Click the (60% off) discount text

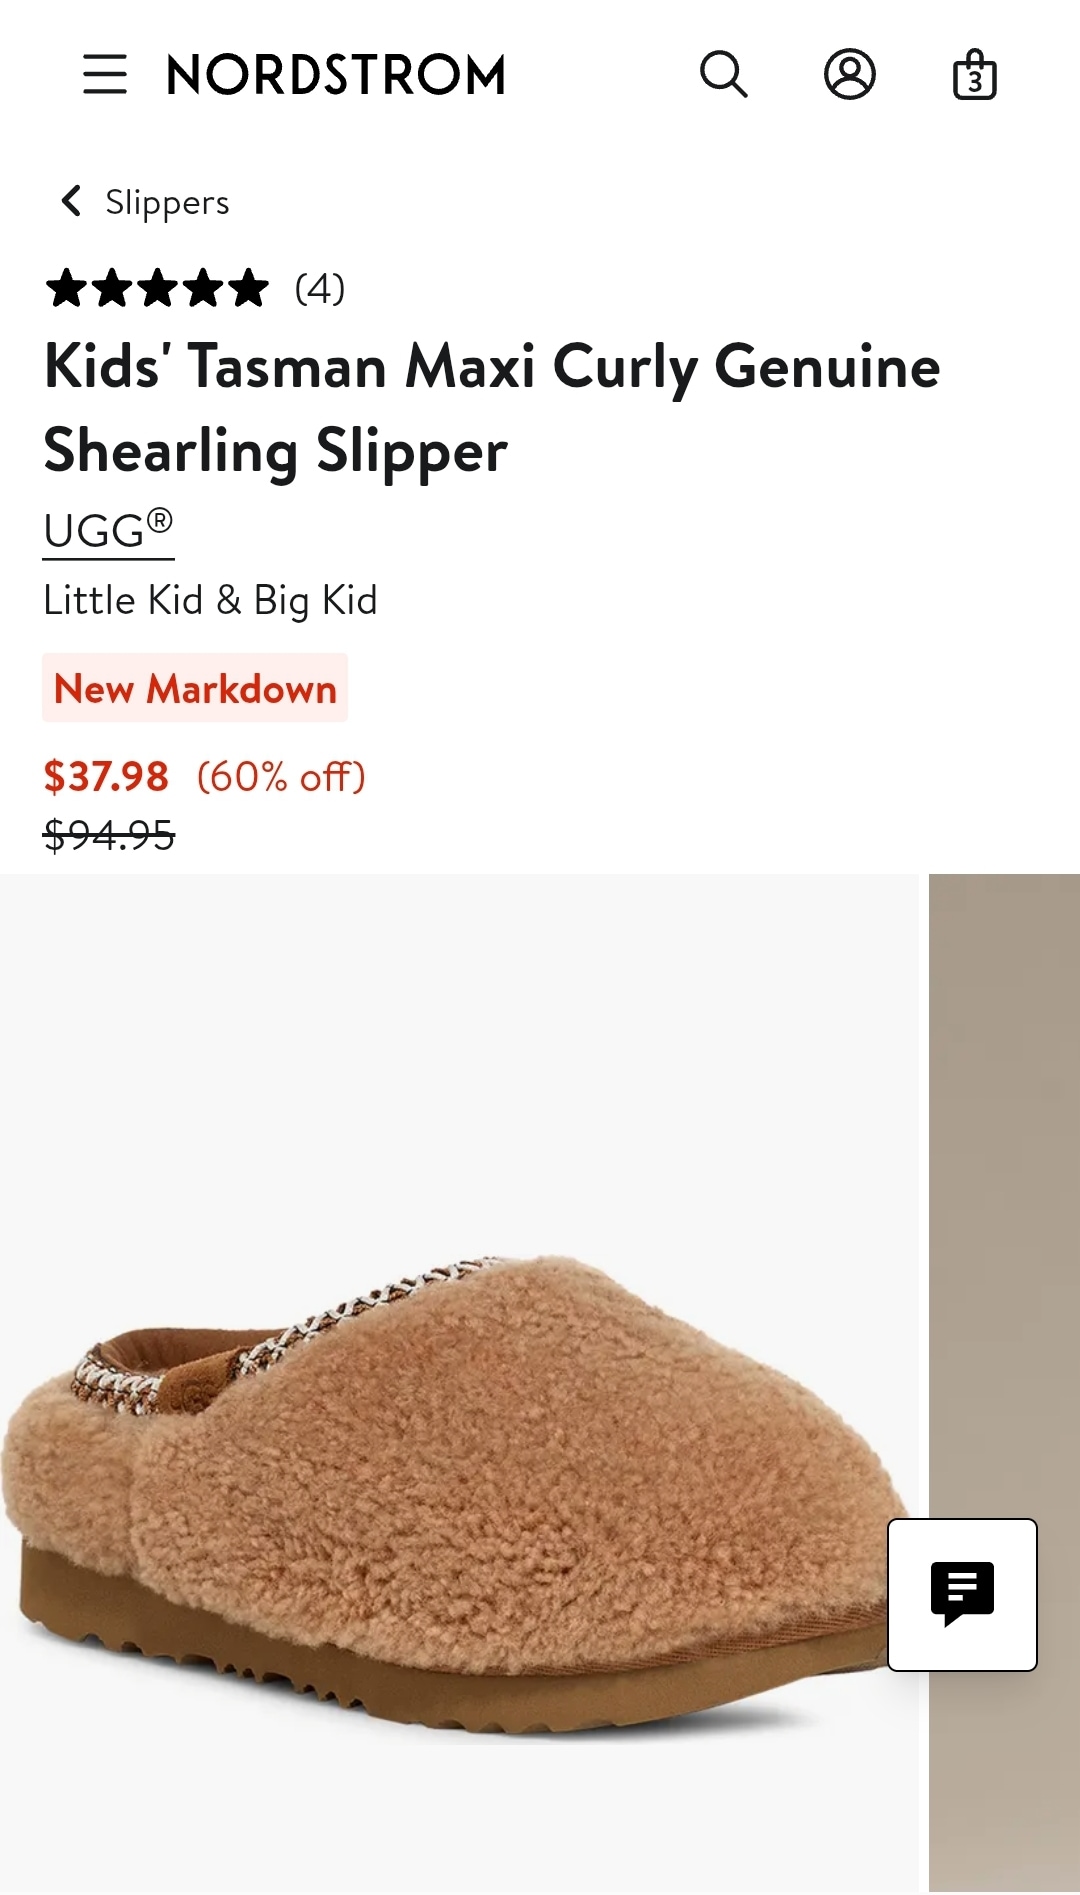point(281,776)
